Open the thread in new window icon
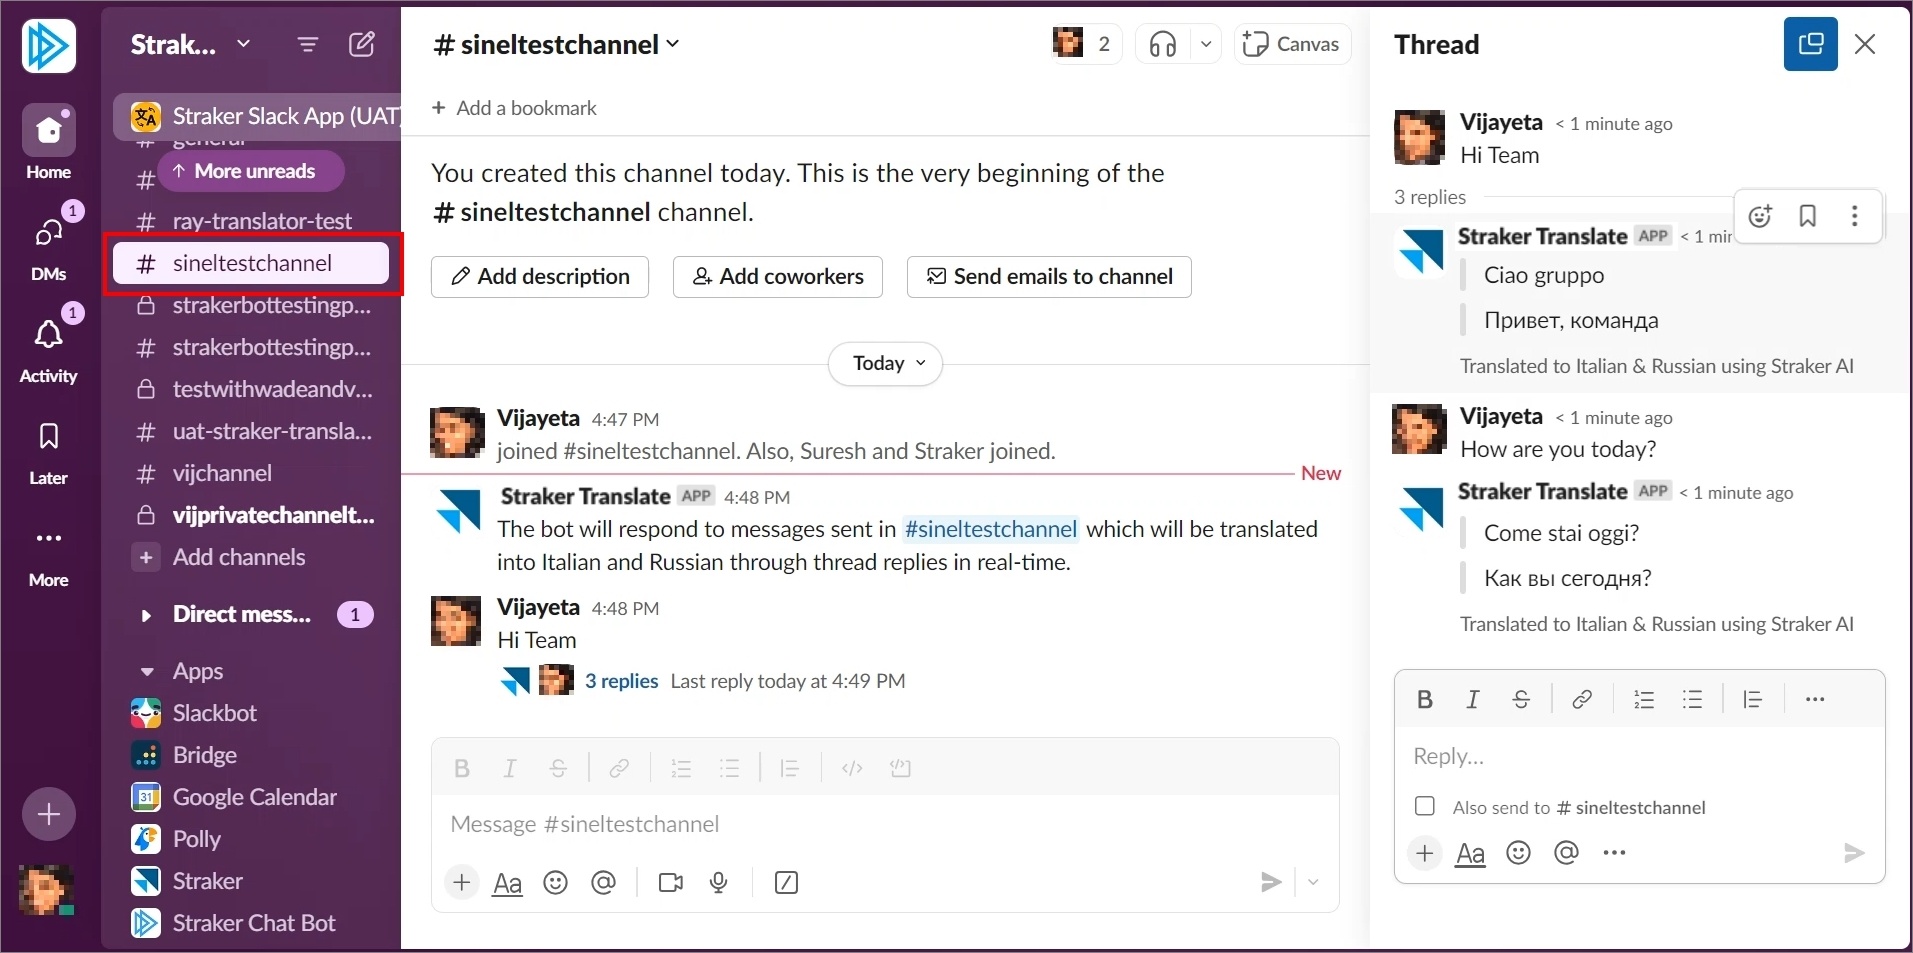Viewport: 1913px width, 953px height. pyautogui.click(x=1811, y=44)
